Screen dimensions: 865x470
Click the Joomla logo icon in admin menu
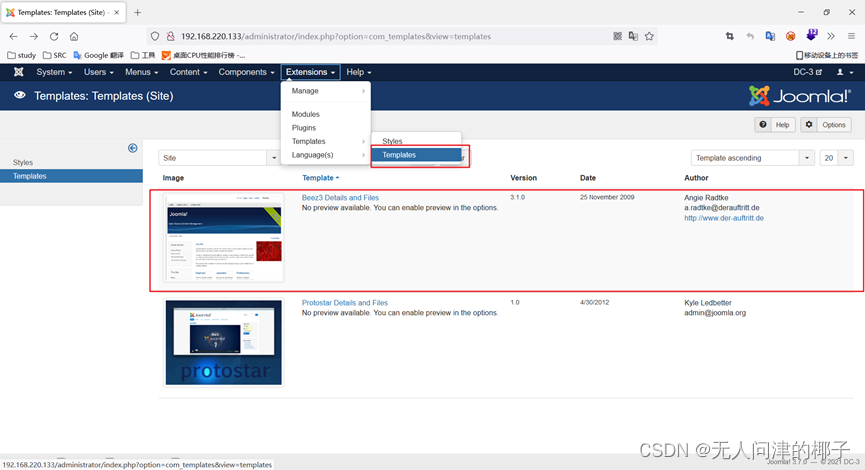[18, 72]
